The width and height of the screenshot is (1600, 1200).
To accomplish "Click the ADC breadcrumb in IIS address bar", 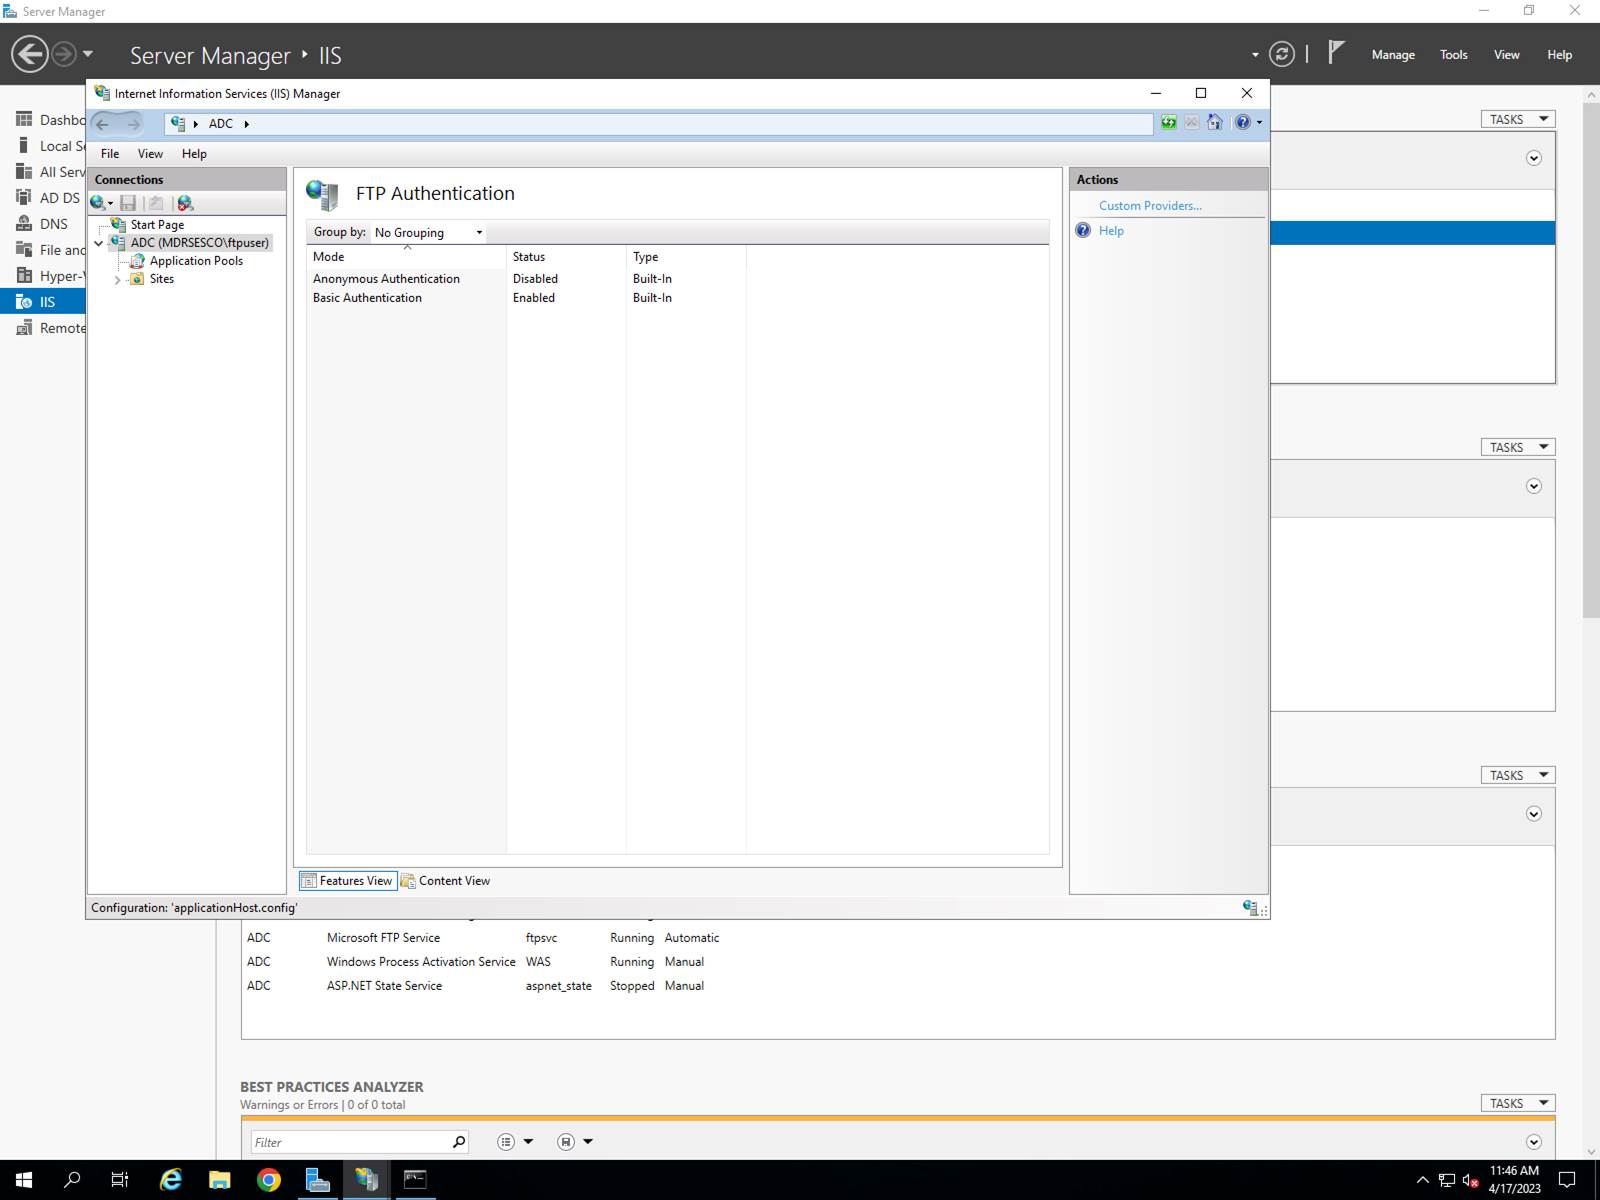I will point(221,124).
